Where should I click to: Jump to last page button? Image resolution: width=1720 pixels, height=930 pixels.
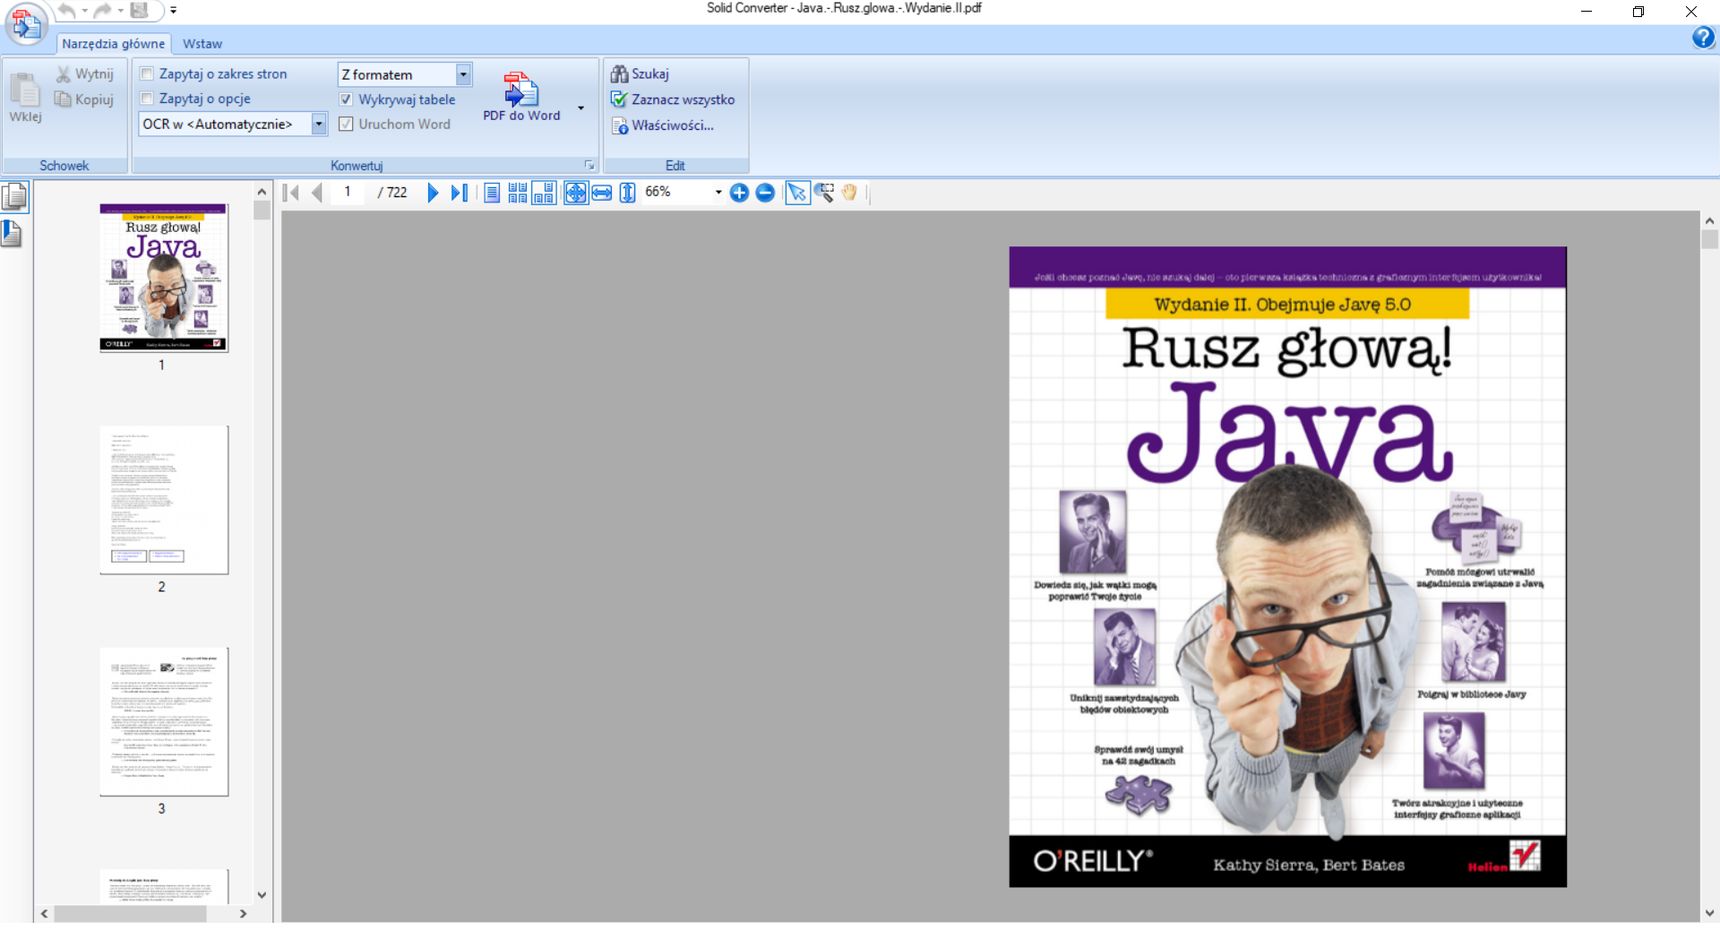[x=459, y=193]
